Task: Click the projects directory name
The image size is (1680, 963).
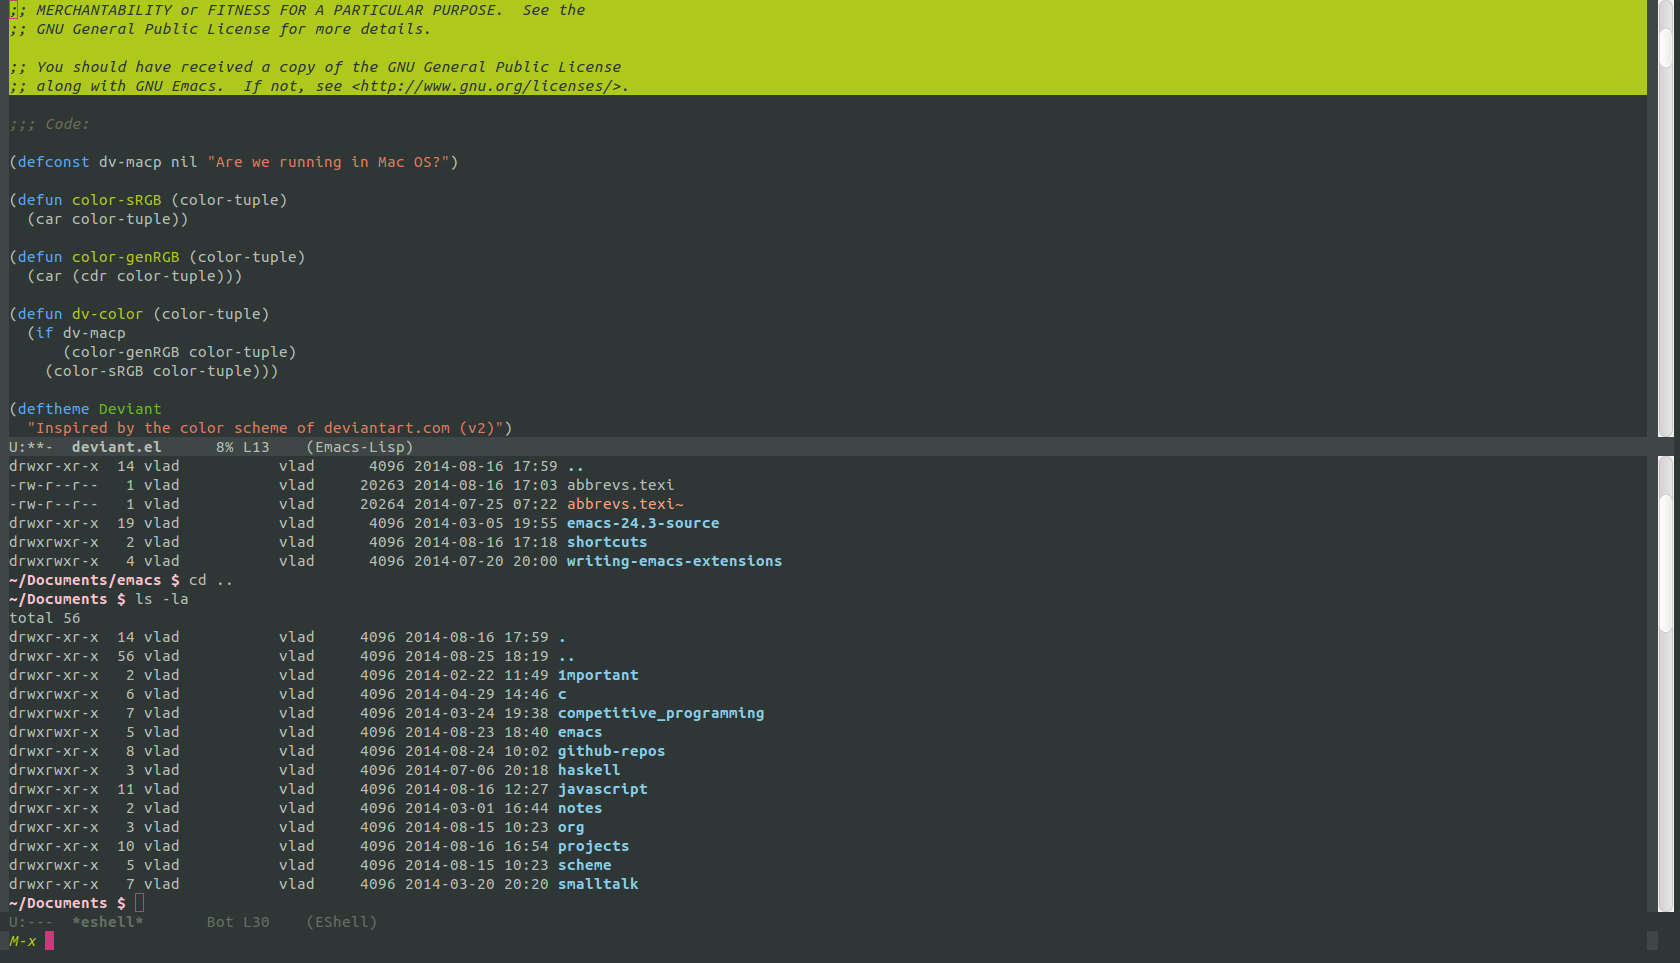Action: [x=593, y=846]
